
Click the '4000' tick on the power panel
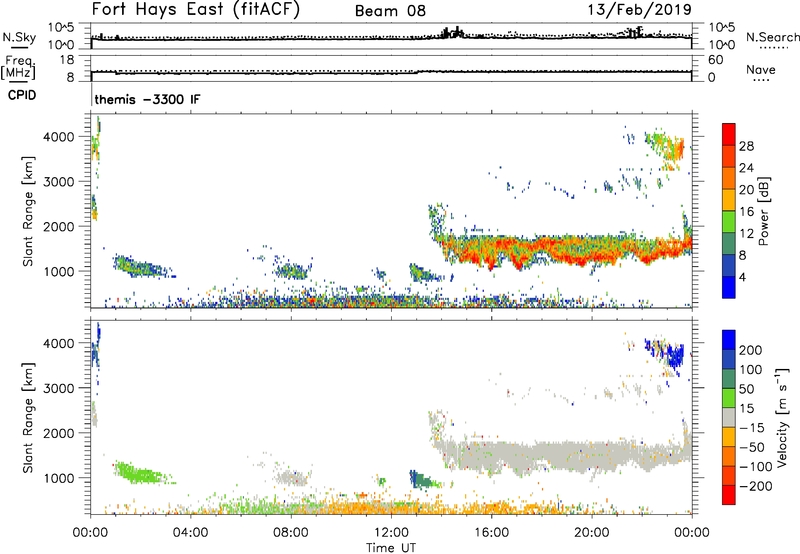[59, 137]
